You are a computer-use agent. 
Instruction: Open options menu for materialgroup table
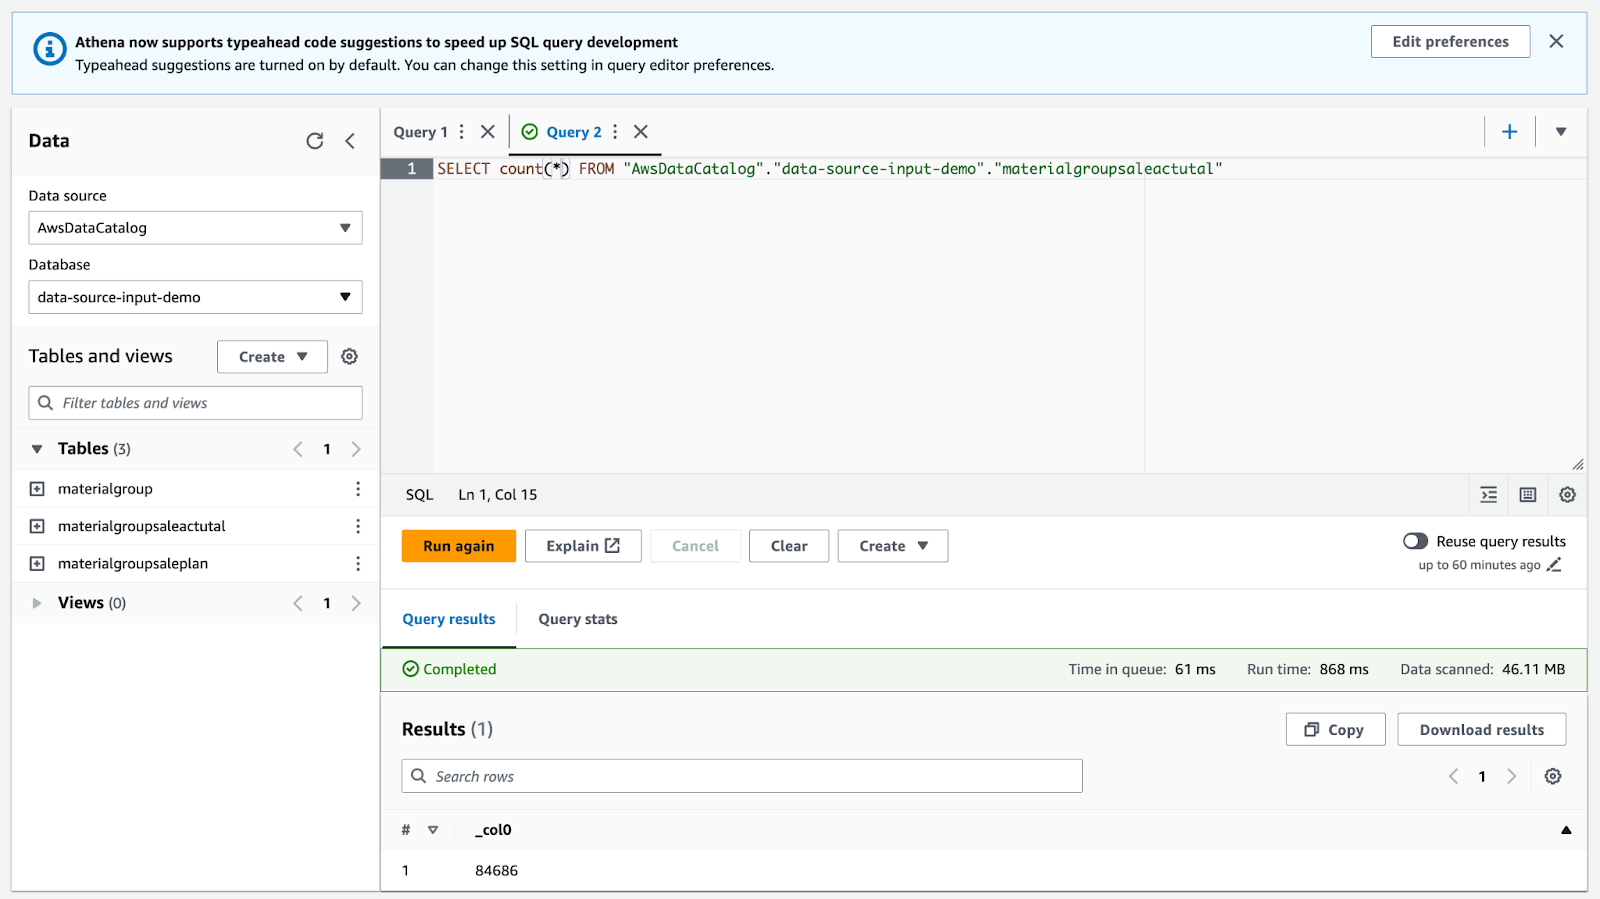(x=358, y=489)
